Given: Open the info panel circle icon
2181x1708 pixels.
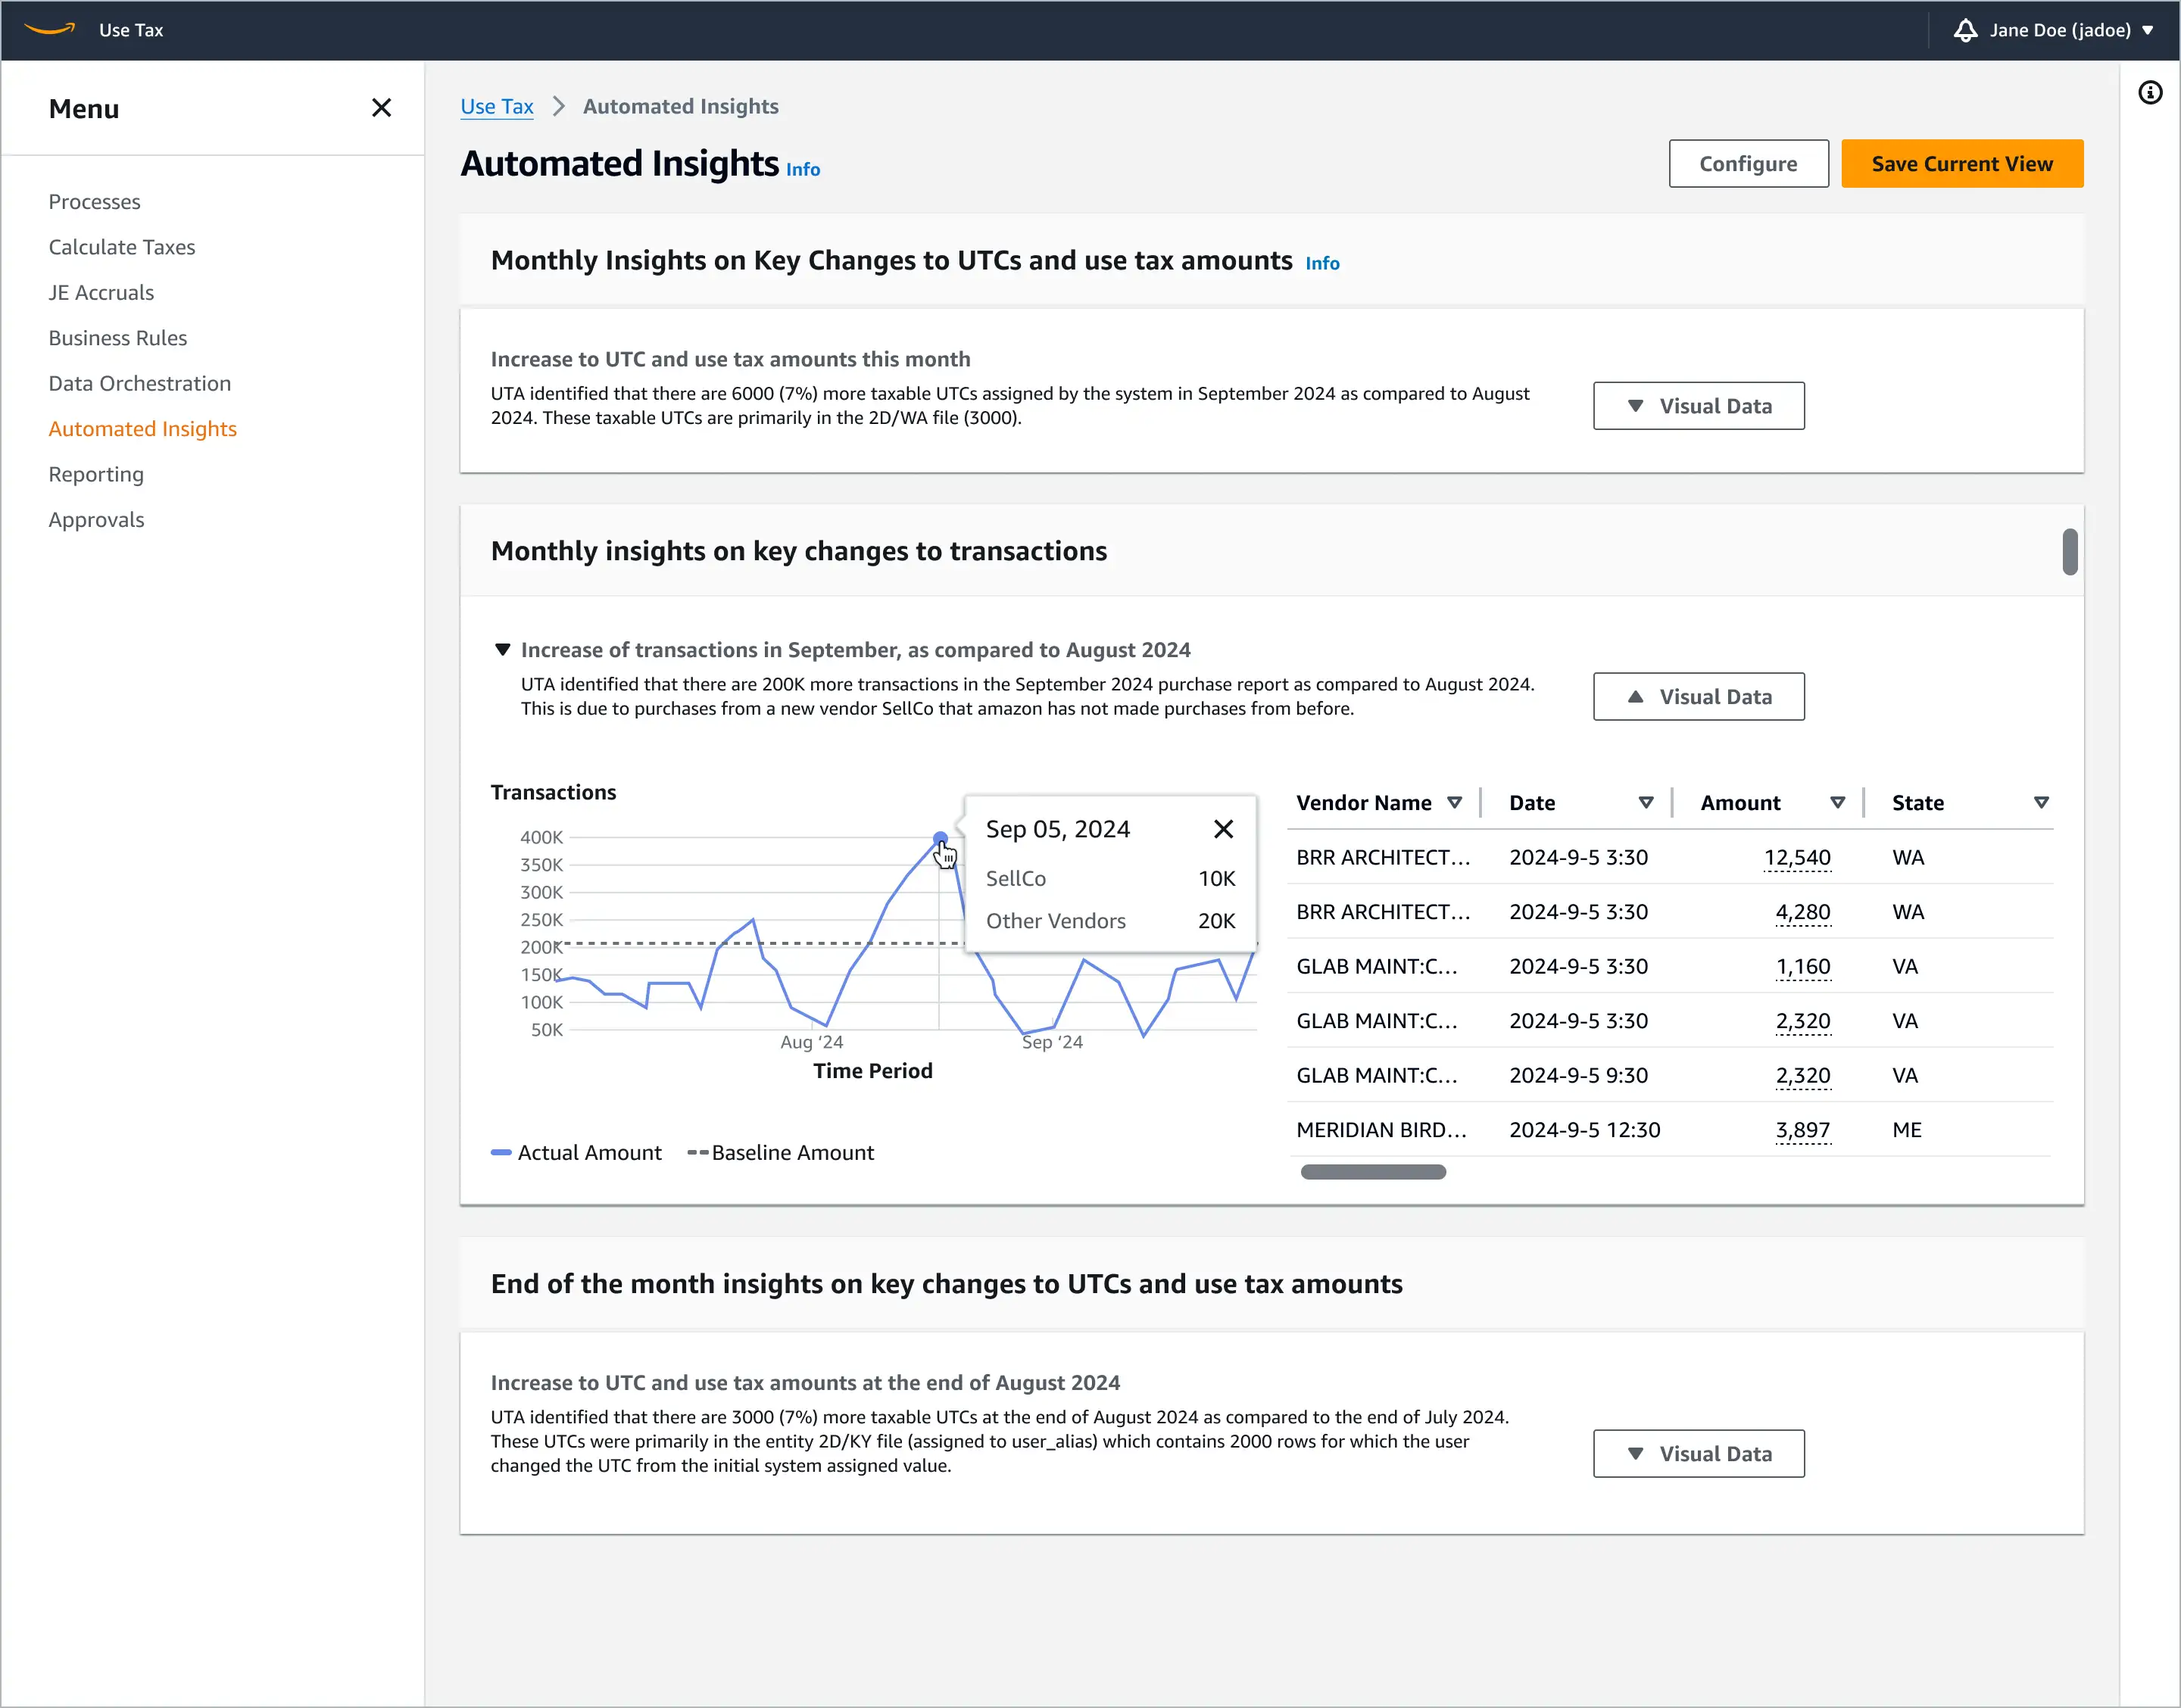Looking at the screenshot, I should click(2150, 93).
